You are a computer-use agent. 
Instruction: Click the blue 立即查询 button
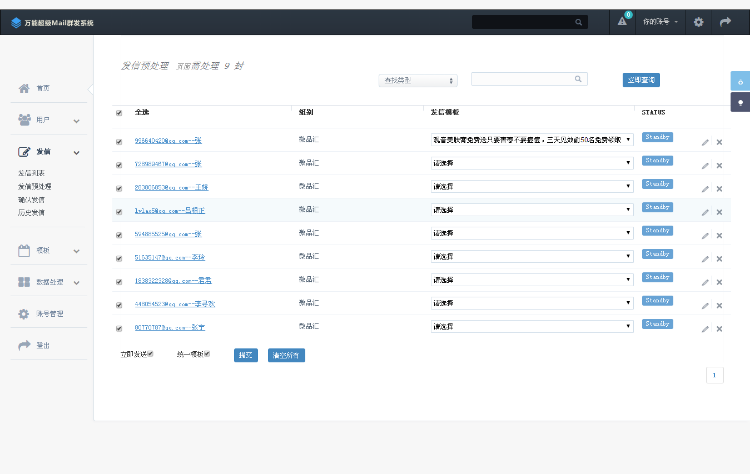pyautogui.click(x=641, y=80)
